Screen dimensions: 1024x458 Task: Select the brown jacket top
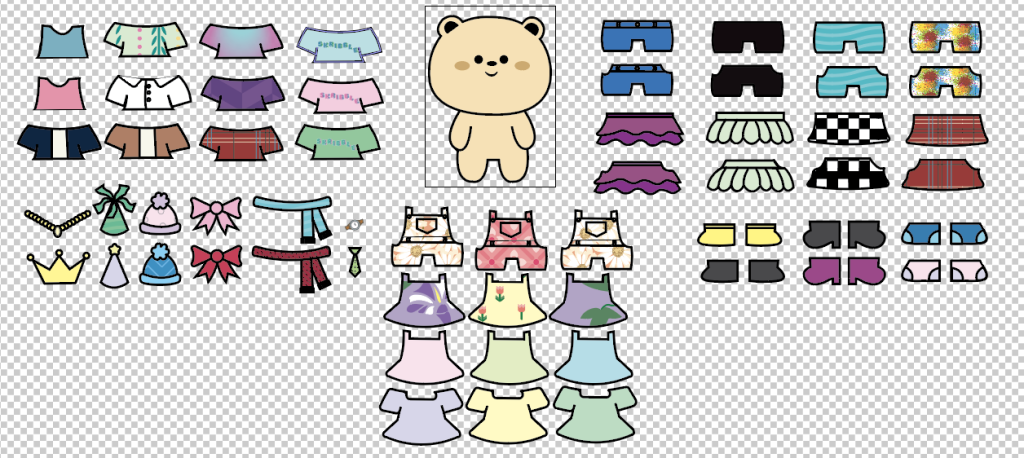pos(148,141)
